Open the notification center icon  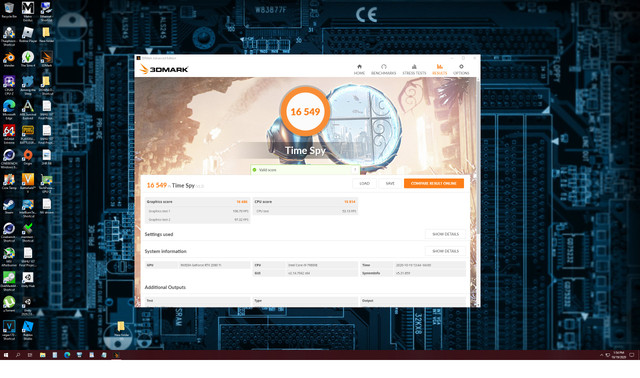(x=632, y=355)
